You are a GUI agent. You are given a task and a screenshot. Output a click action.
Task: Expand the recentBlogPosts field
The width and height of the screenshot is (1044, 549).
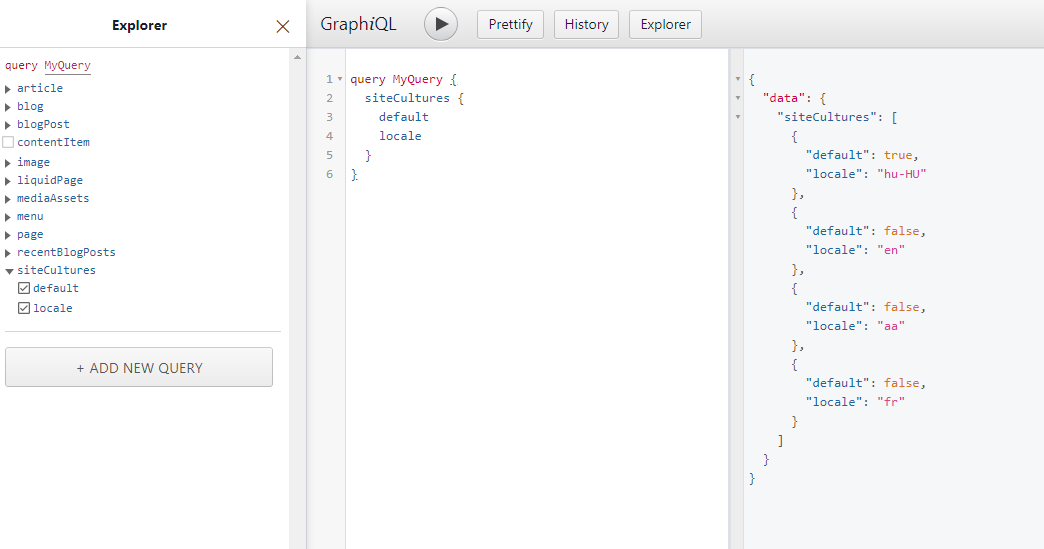pos(8,253)
